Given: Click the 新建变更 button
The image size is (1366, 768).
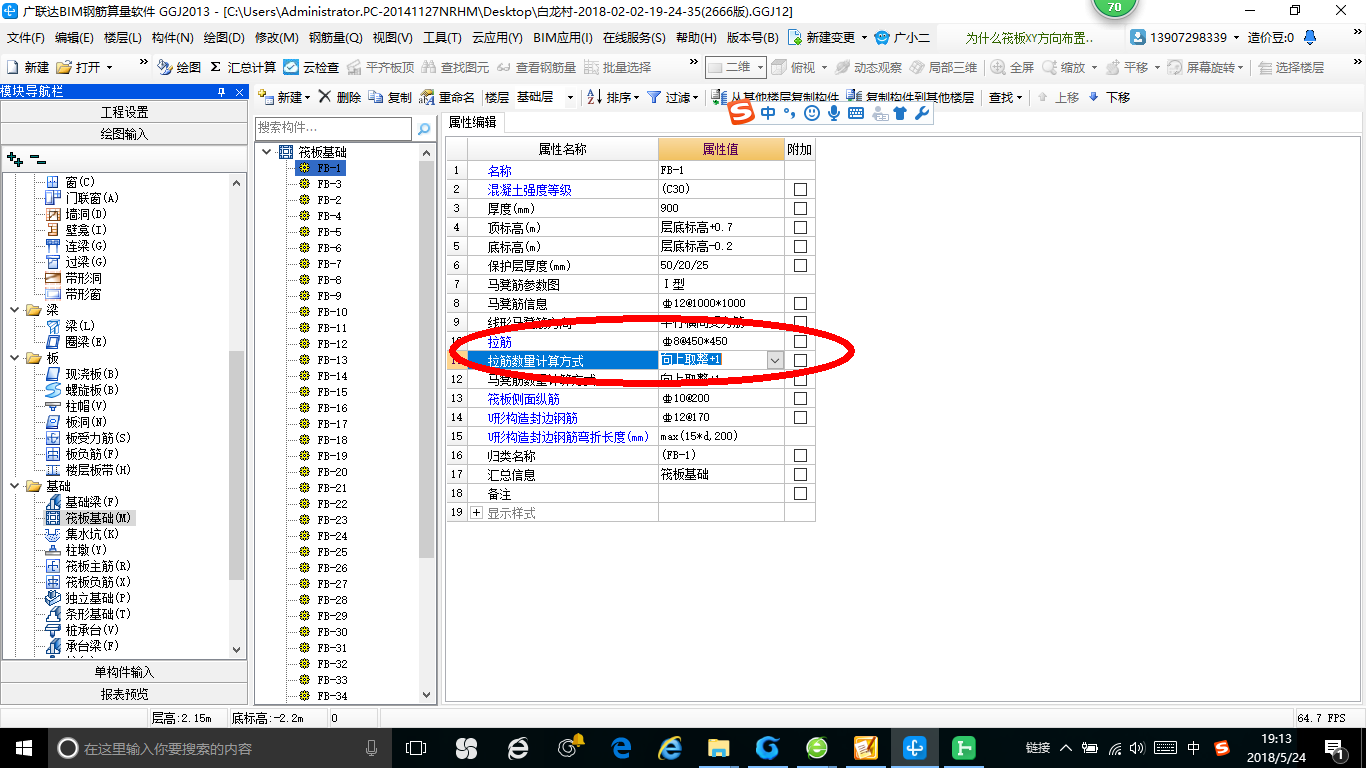Looking at the screenshot, I should tap(827, 38).
